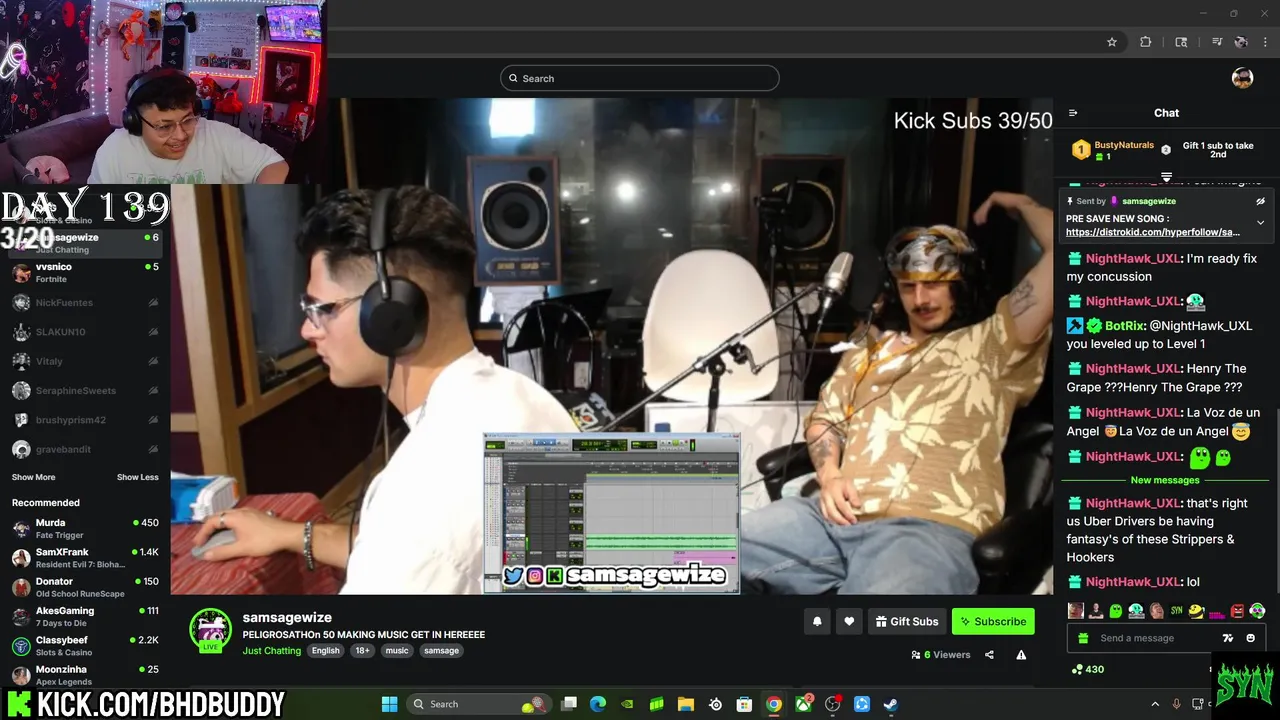Show hidden system tray icons chevron
Viewport: 1280px width, 720px height.
point(1155,704)
